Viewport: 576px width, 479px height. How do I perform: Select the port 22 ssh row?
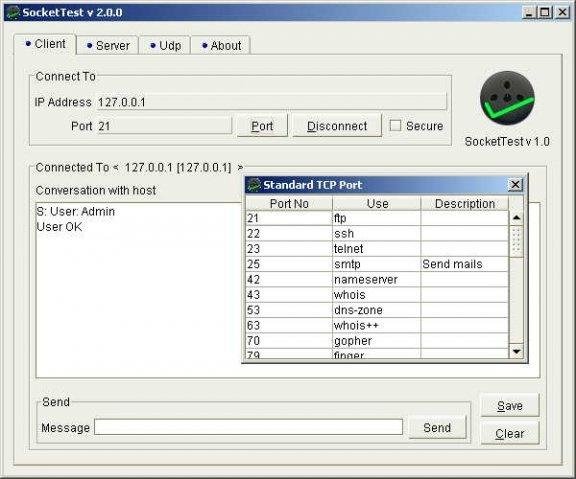pyautogui.click(x=377, y=234)
